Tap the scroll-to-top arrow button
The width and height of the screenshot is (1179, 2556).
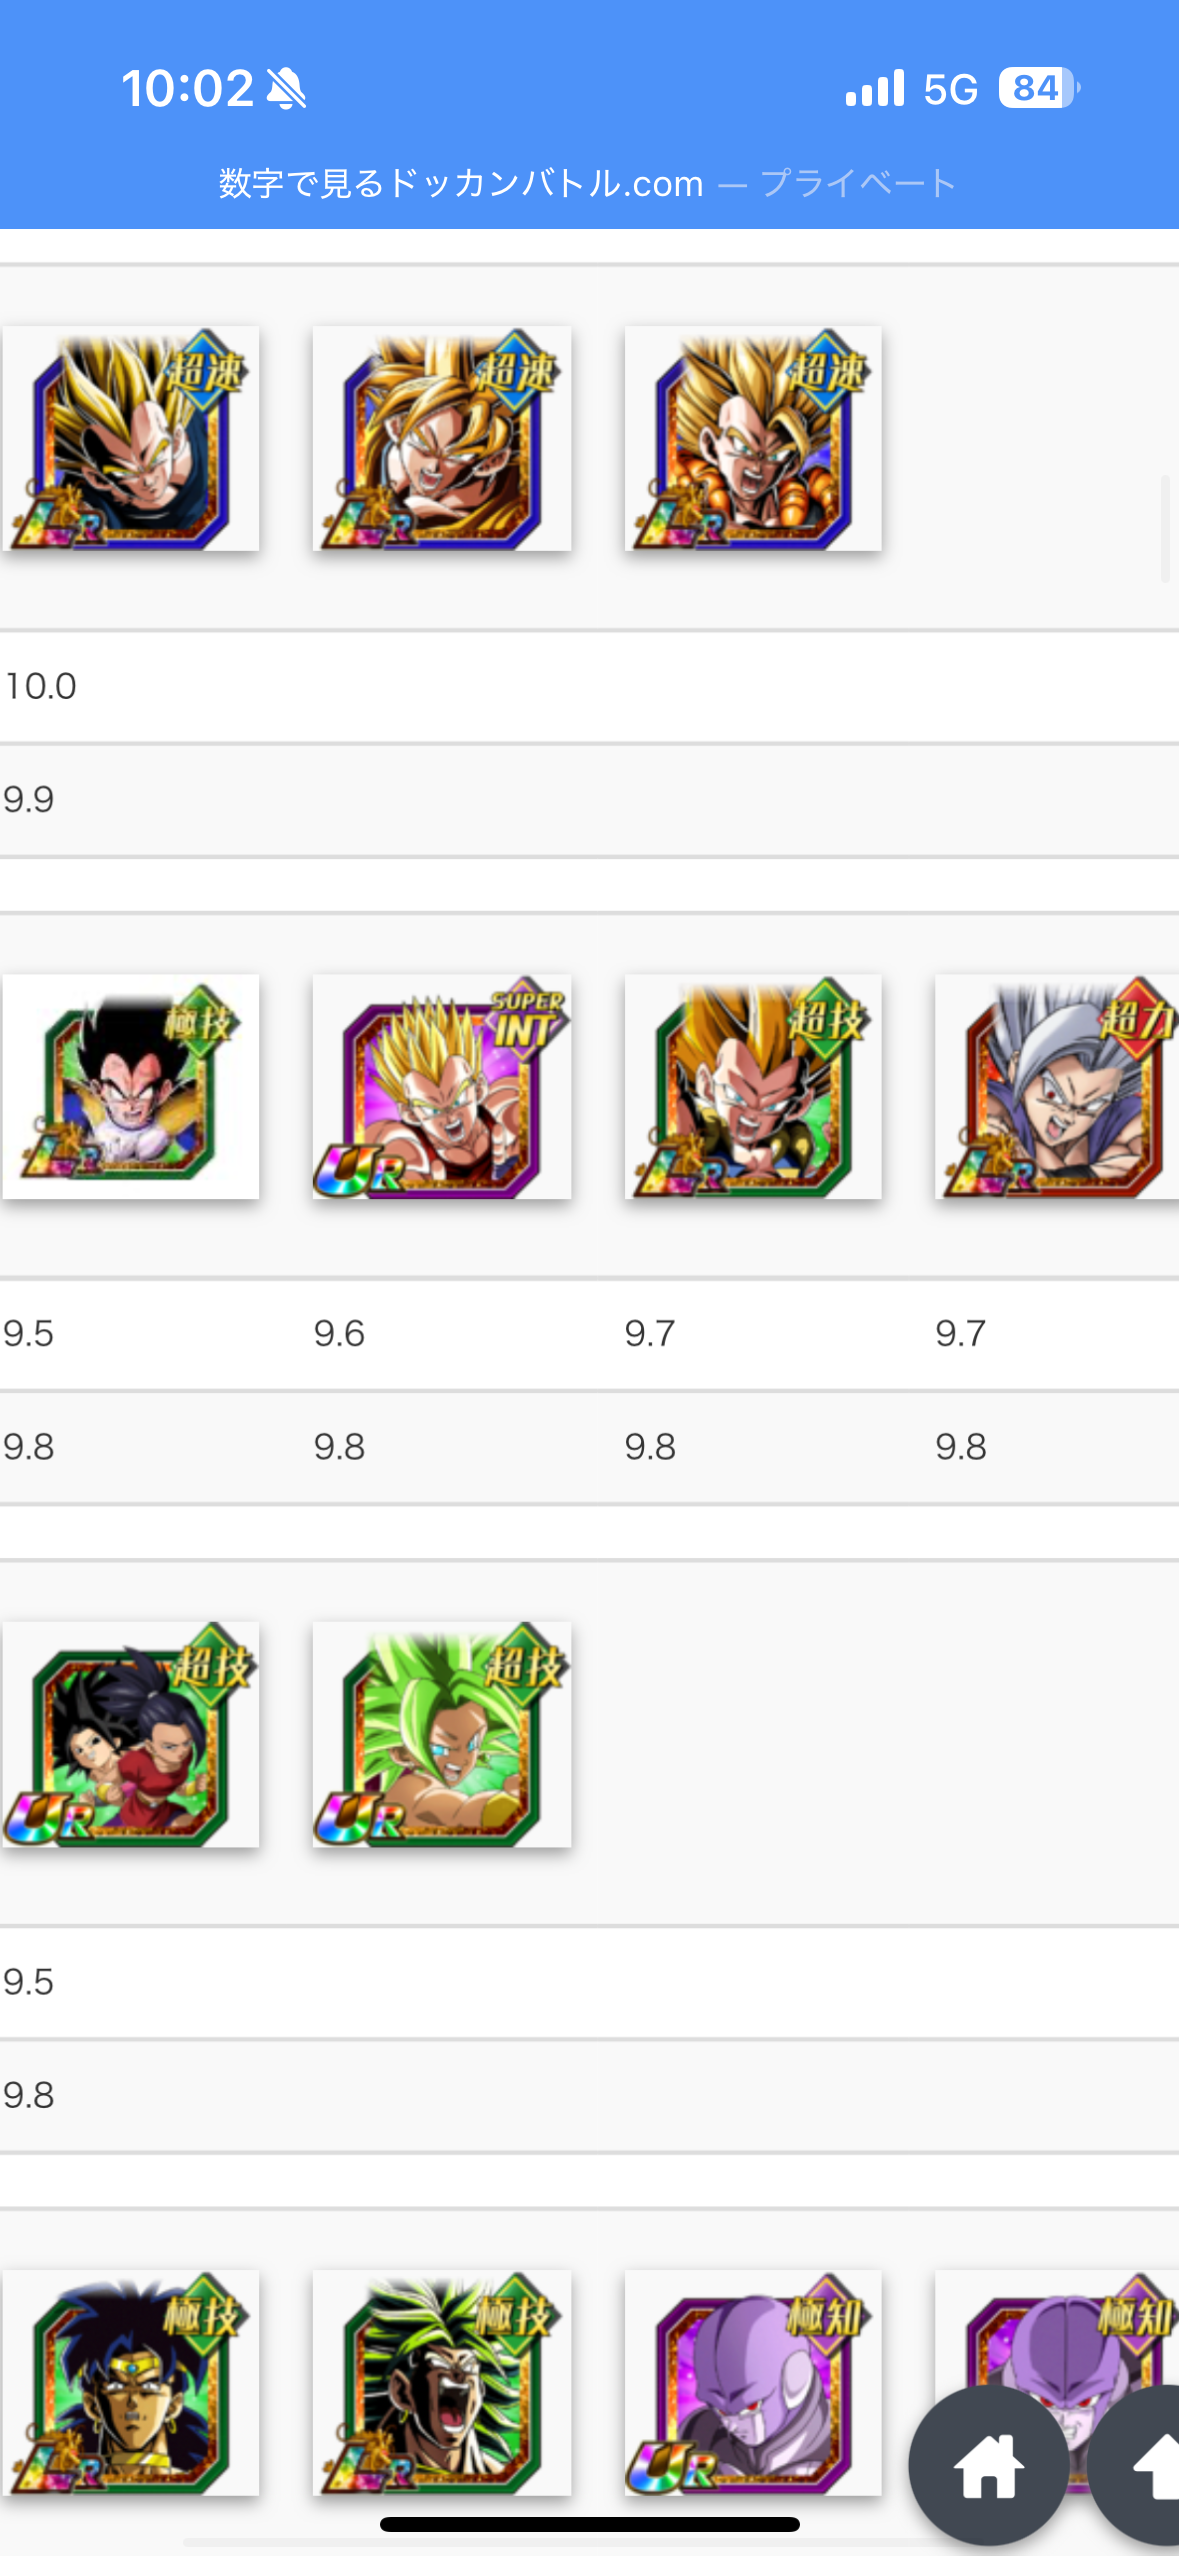point(1140,2465)
